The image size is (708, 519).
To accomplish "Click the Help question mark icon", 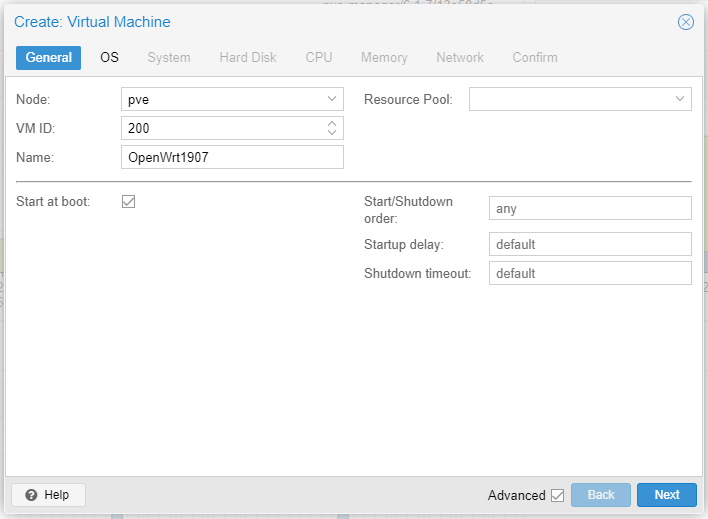I will click(31, 495).
